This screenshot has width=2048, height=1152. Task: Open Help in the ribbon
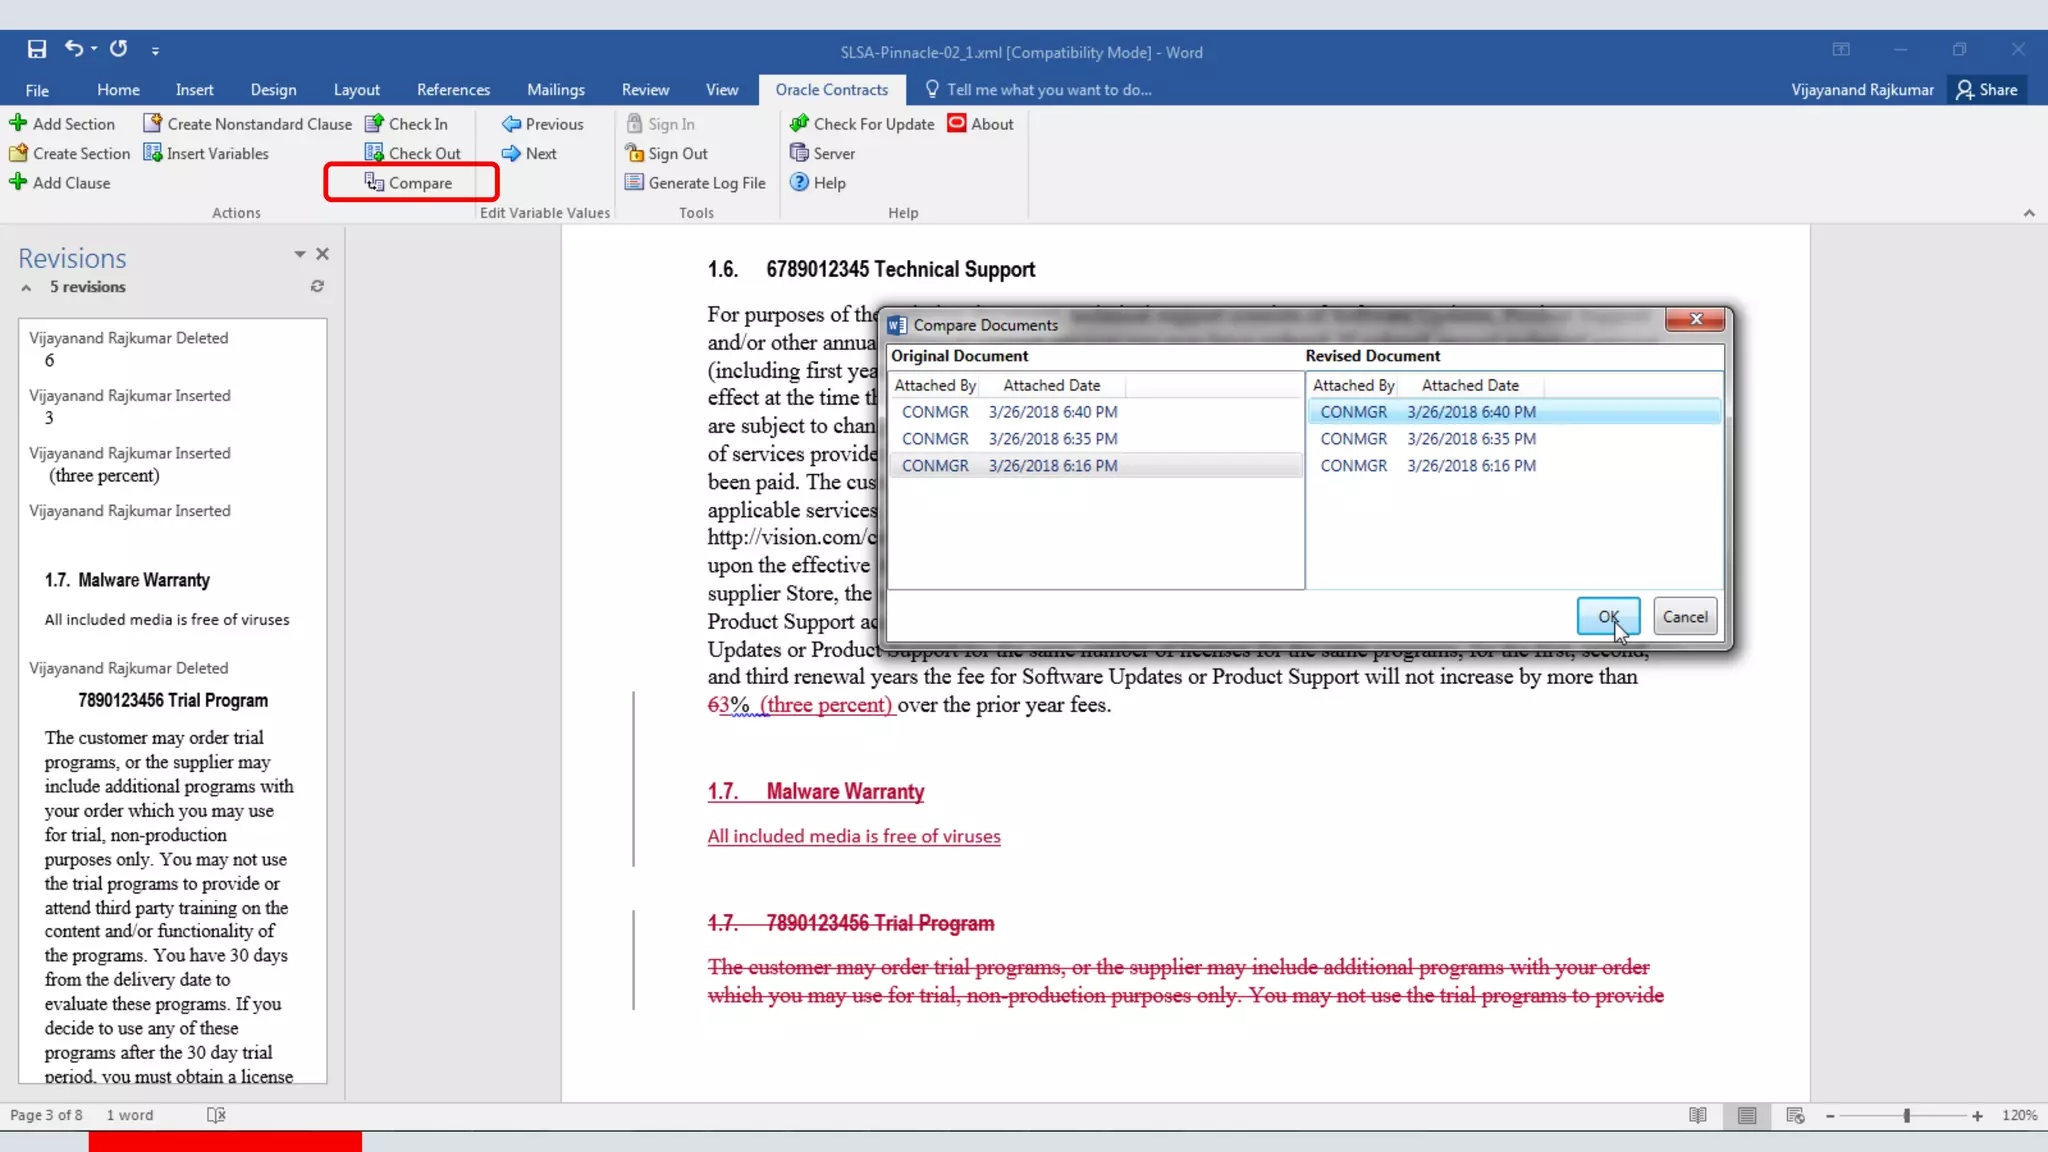click(818, 183)
